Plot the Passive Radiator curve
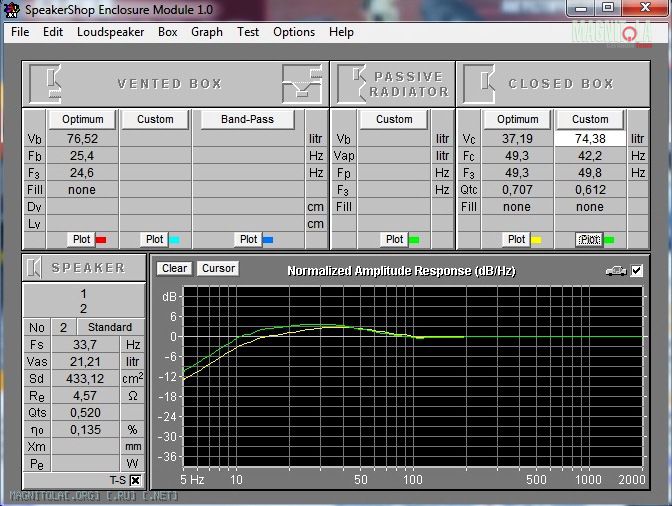 pyautogui.click(x=394, y=240)
